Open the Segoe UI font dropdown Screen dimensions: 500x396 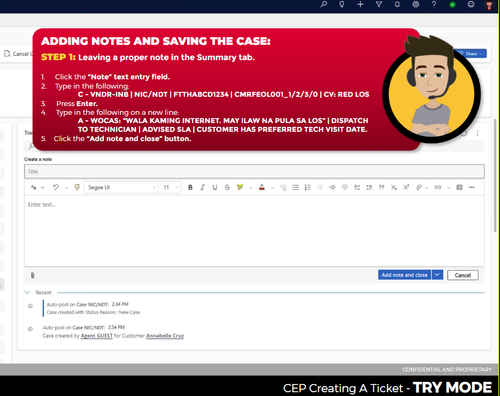(x=121, y=187)
